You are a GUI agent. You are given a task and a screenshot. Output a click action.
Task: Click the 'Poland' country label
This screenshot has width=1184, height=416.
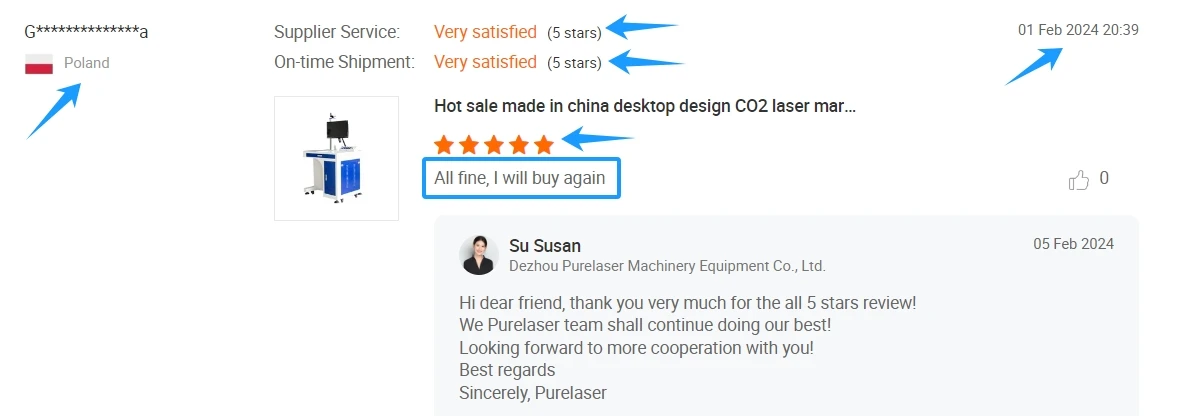coord(87,63)
